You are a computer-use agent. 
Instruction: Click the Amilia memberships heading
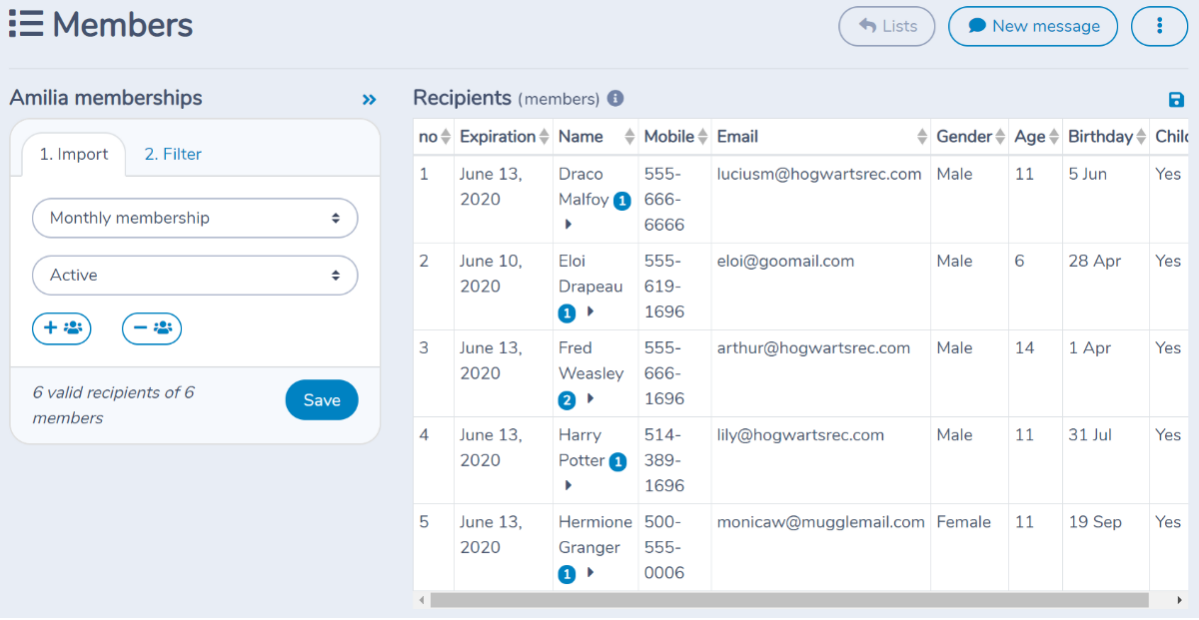[106, 98]
